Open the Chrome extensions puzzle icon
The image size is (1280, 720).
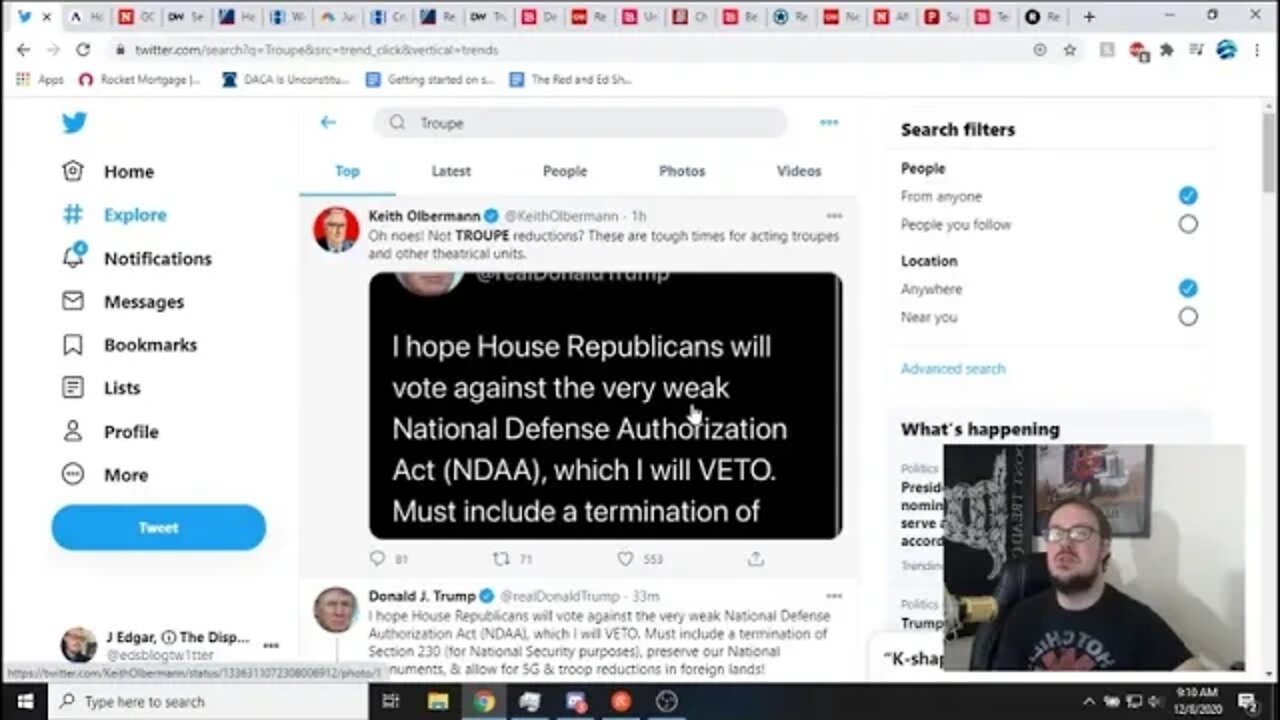click(1166, 49)
